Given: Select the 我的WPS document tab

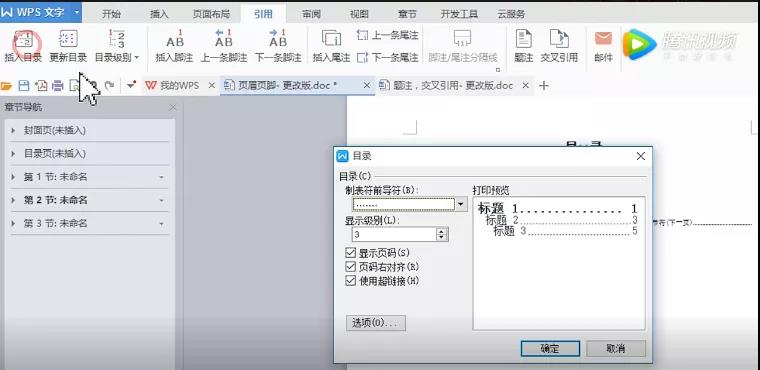Looking at the screenshot, I should tap(173, 86).
